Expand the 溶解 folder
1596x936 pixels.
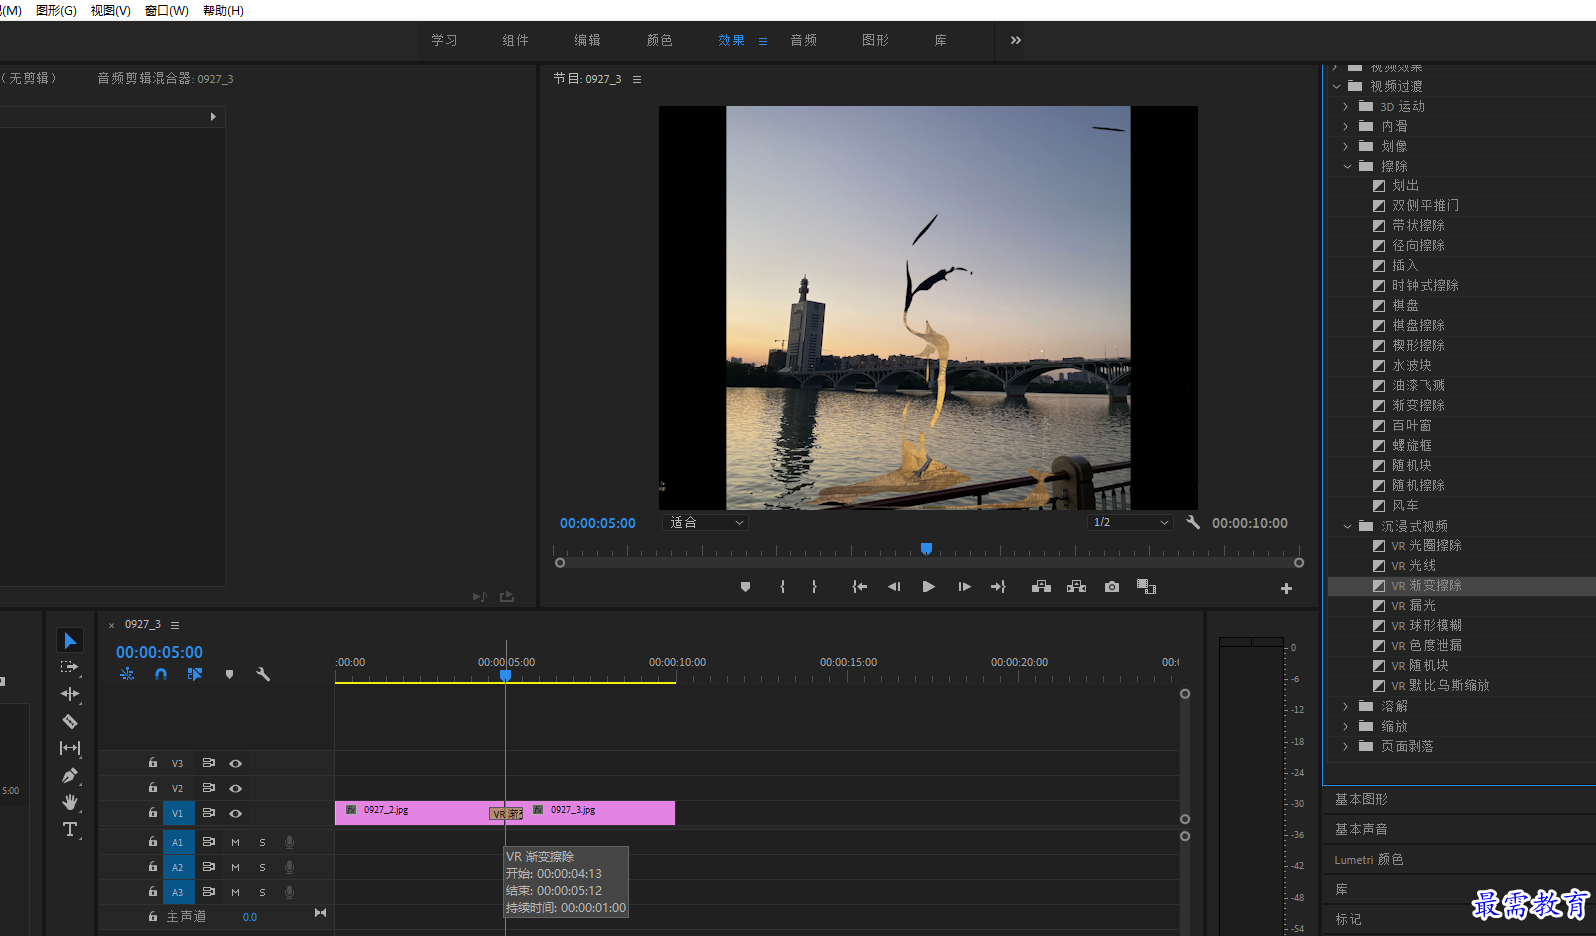pyautogui.click(x=1346, y=706)
